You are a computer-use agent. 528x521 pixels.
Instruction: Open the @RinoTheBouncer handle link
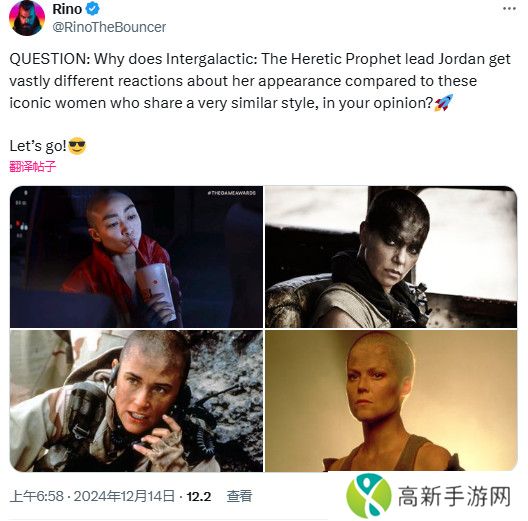point(109,27)
